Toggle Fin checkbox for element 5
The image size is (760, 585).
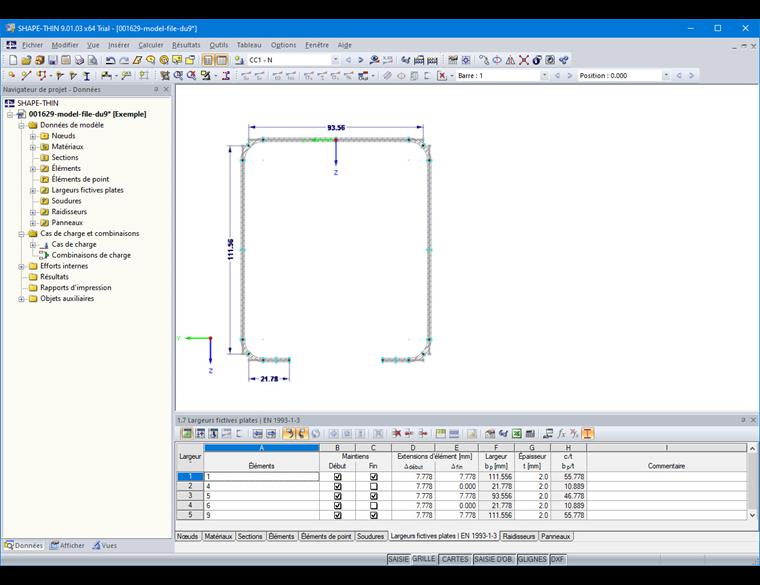click(373, 496)
